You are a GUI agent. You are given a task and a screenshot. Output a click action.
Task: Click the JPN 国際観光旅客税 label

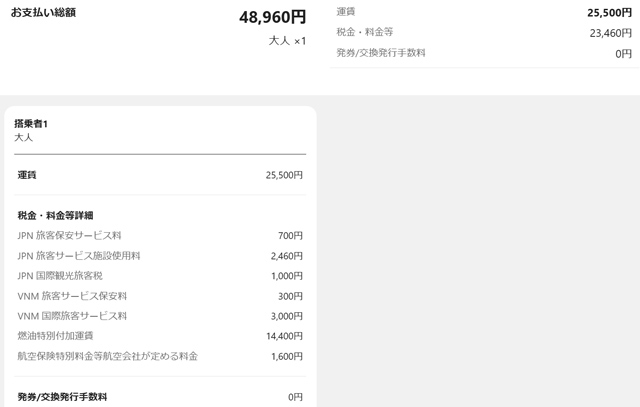point(60,276)
